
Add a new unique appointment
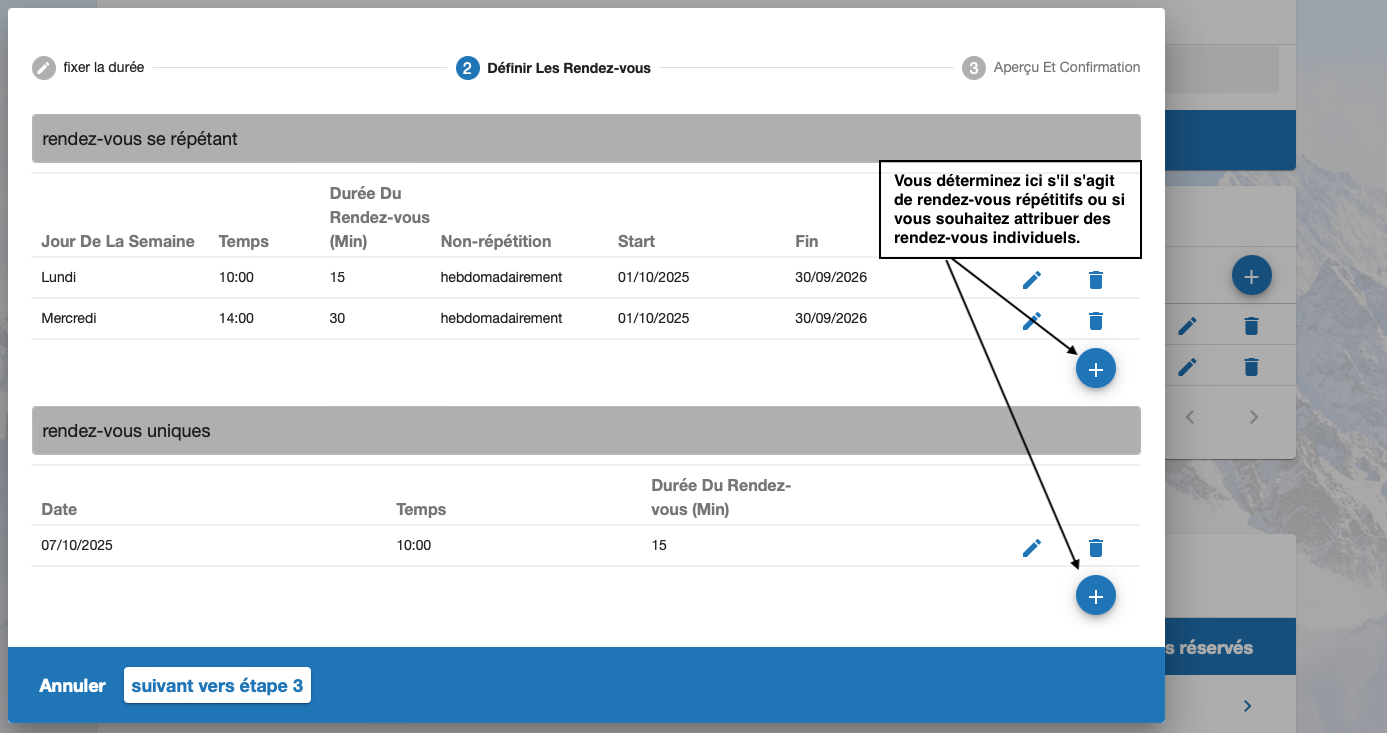point(1095,597)
